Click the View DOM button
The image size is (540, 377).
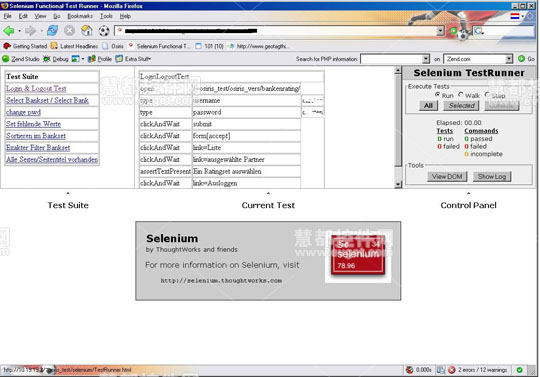point(447,177)
